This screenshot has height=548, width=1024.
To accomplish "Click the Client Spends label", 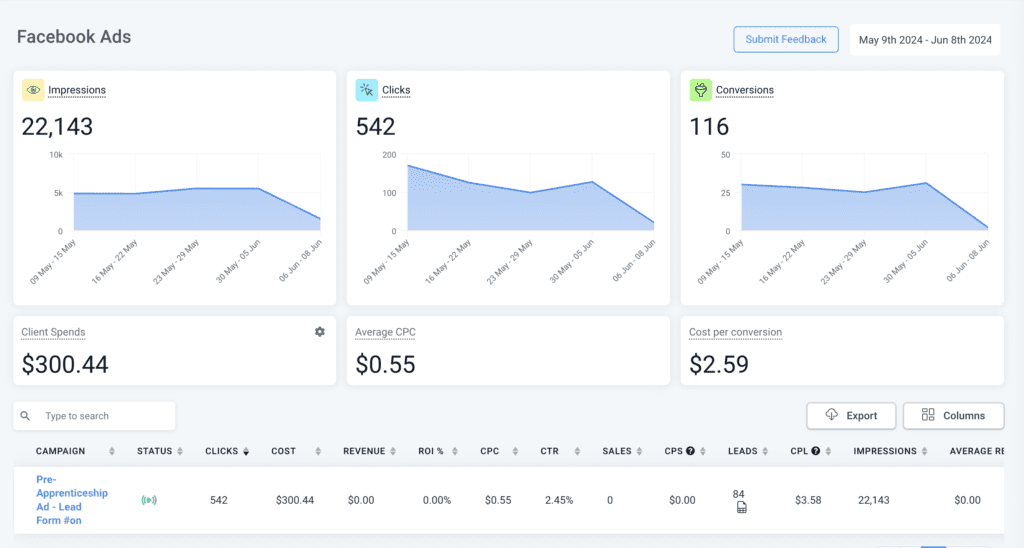I will 53,332.
